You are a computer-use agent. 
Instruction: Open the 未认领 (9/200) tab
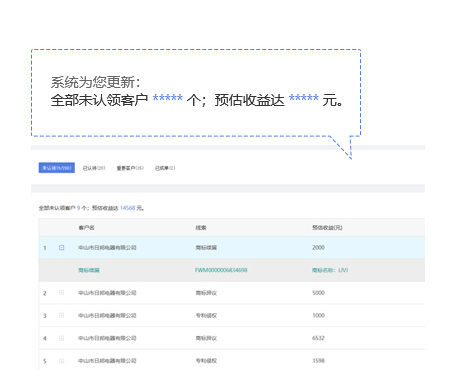point(57,168)
